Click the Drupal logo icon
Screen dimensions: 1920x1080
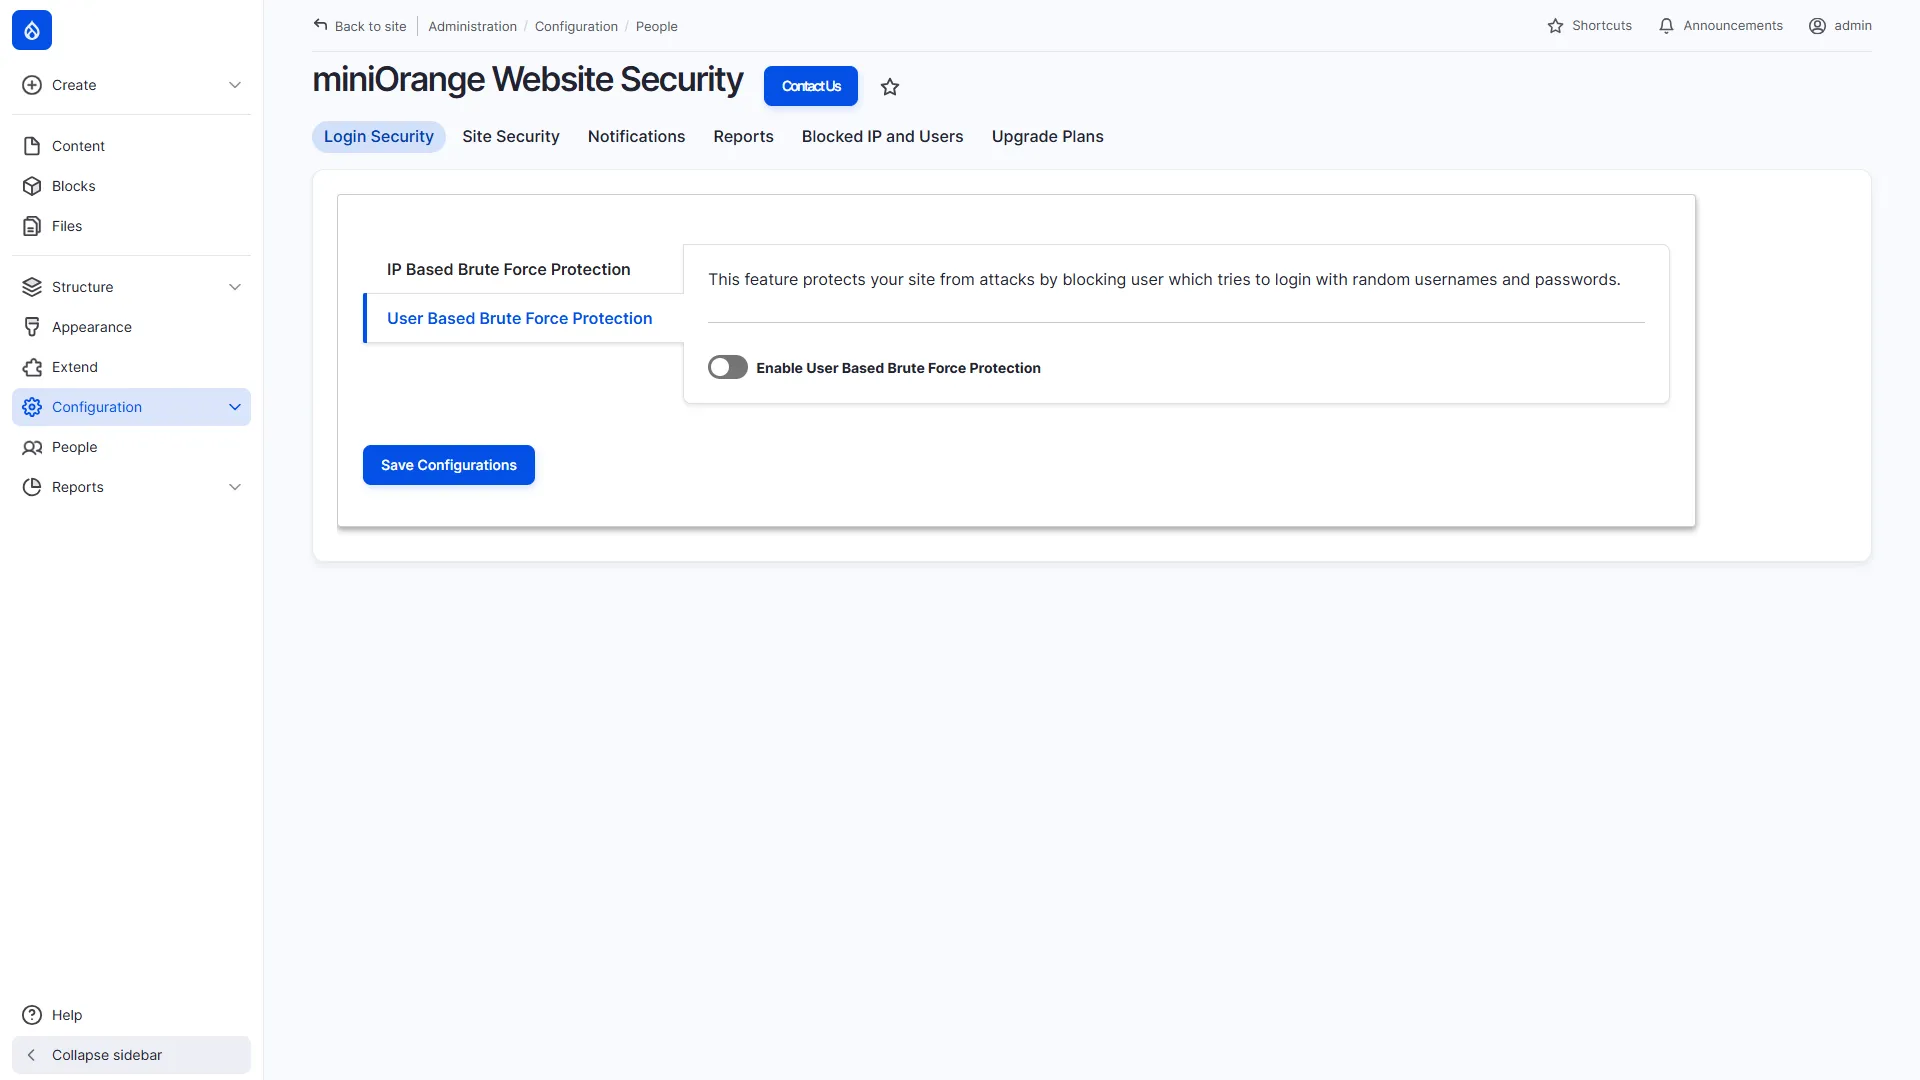[32, 30]
